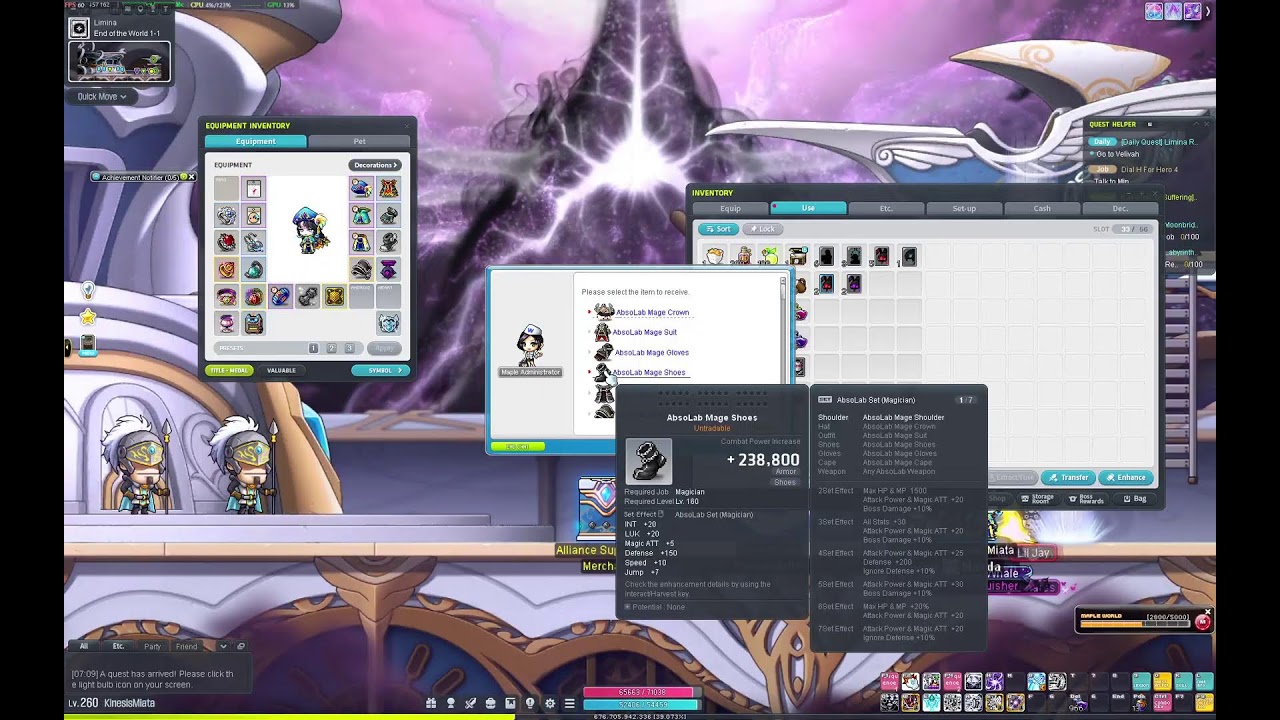Click the Maple World progress gauge
Image resolution: width=1280 pixels, height=720 pixels.
click(x=1136, y=624)
